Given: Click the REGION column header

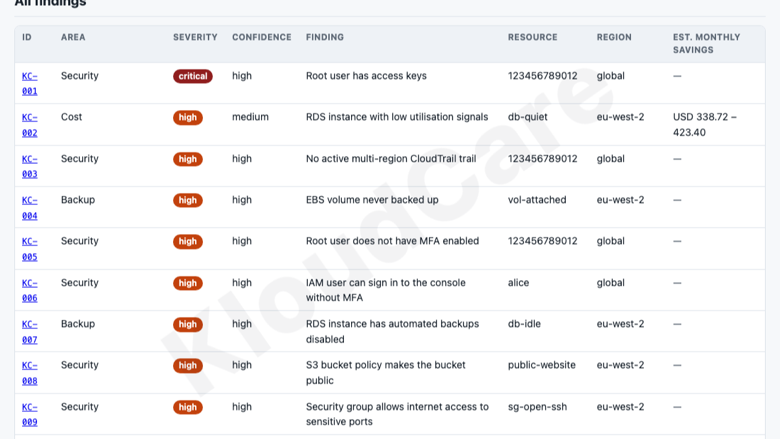Looking at the screenshot, I should 614,37.
